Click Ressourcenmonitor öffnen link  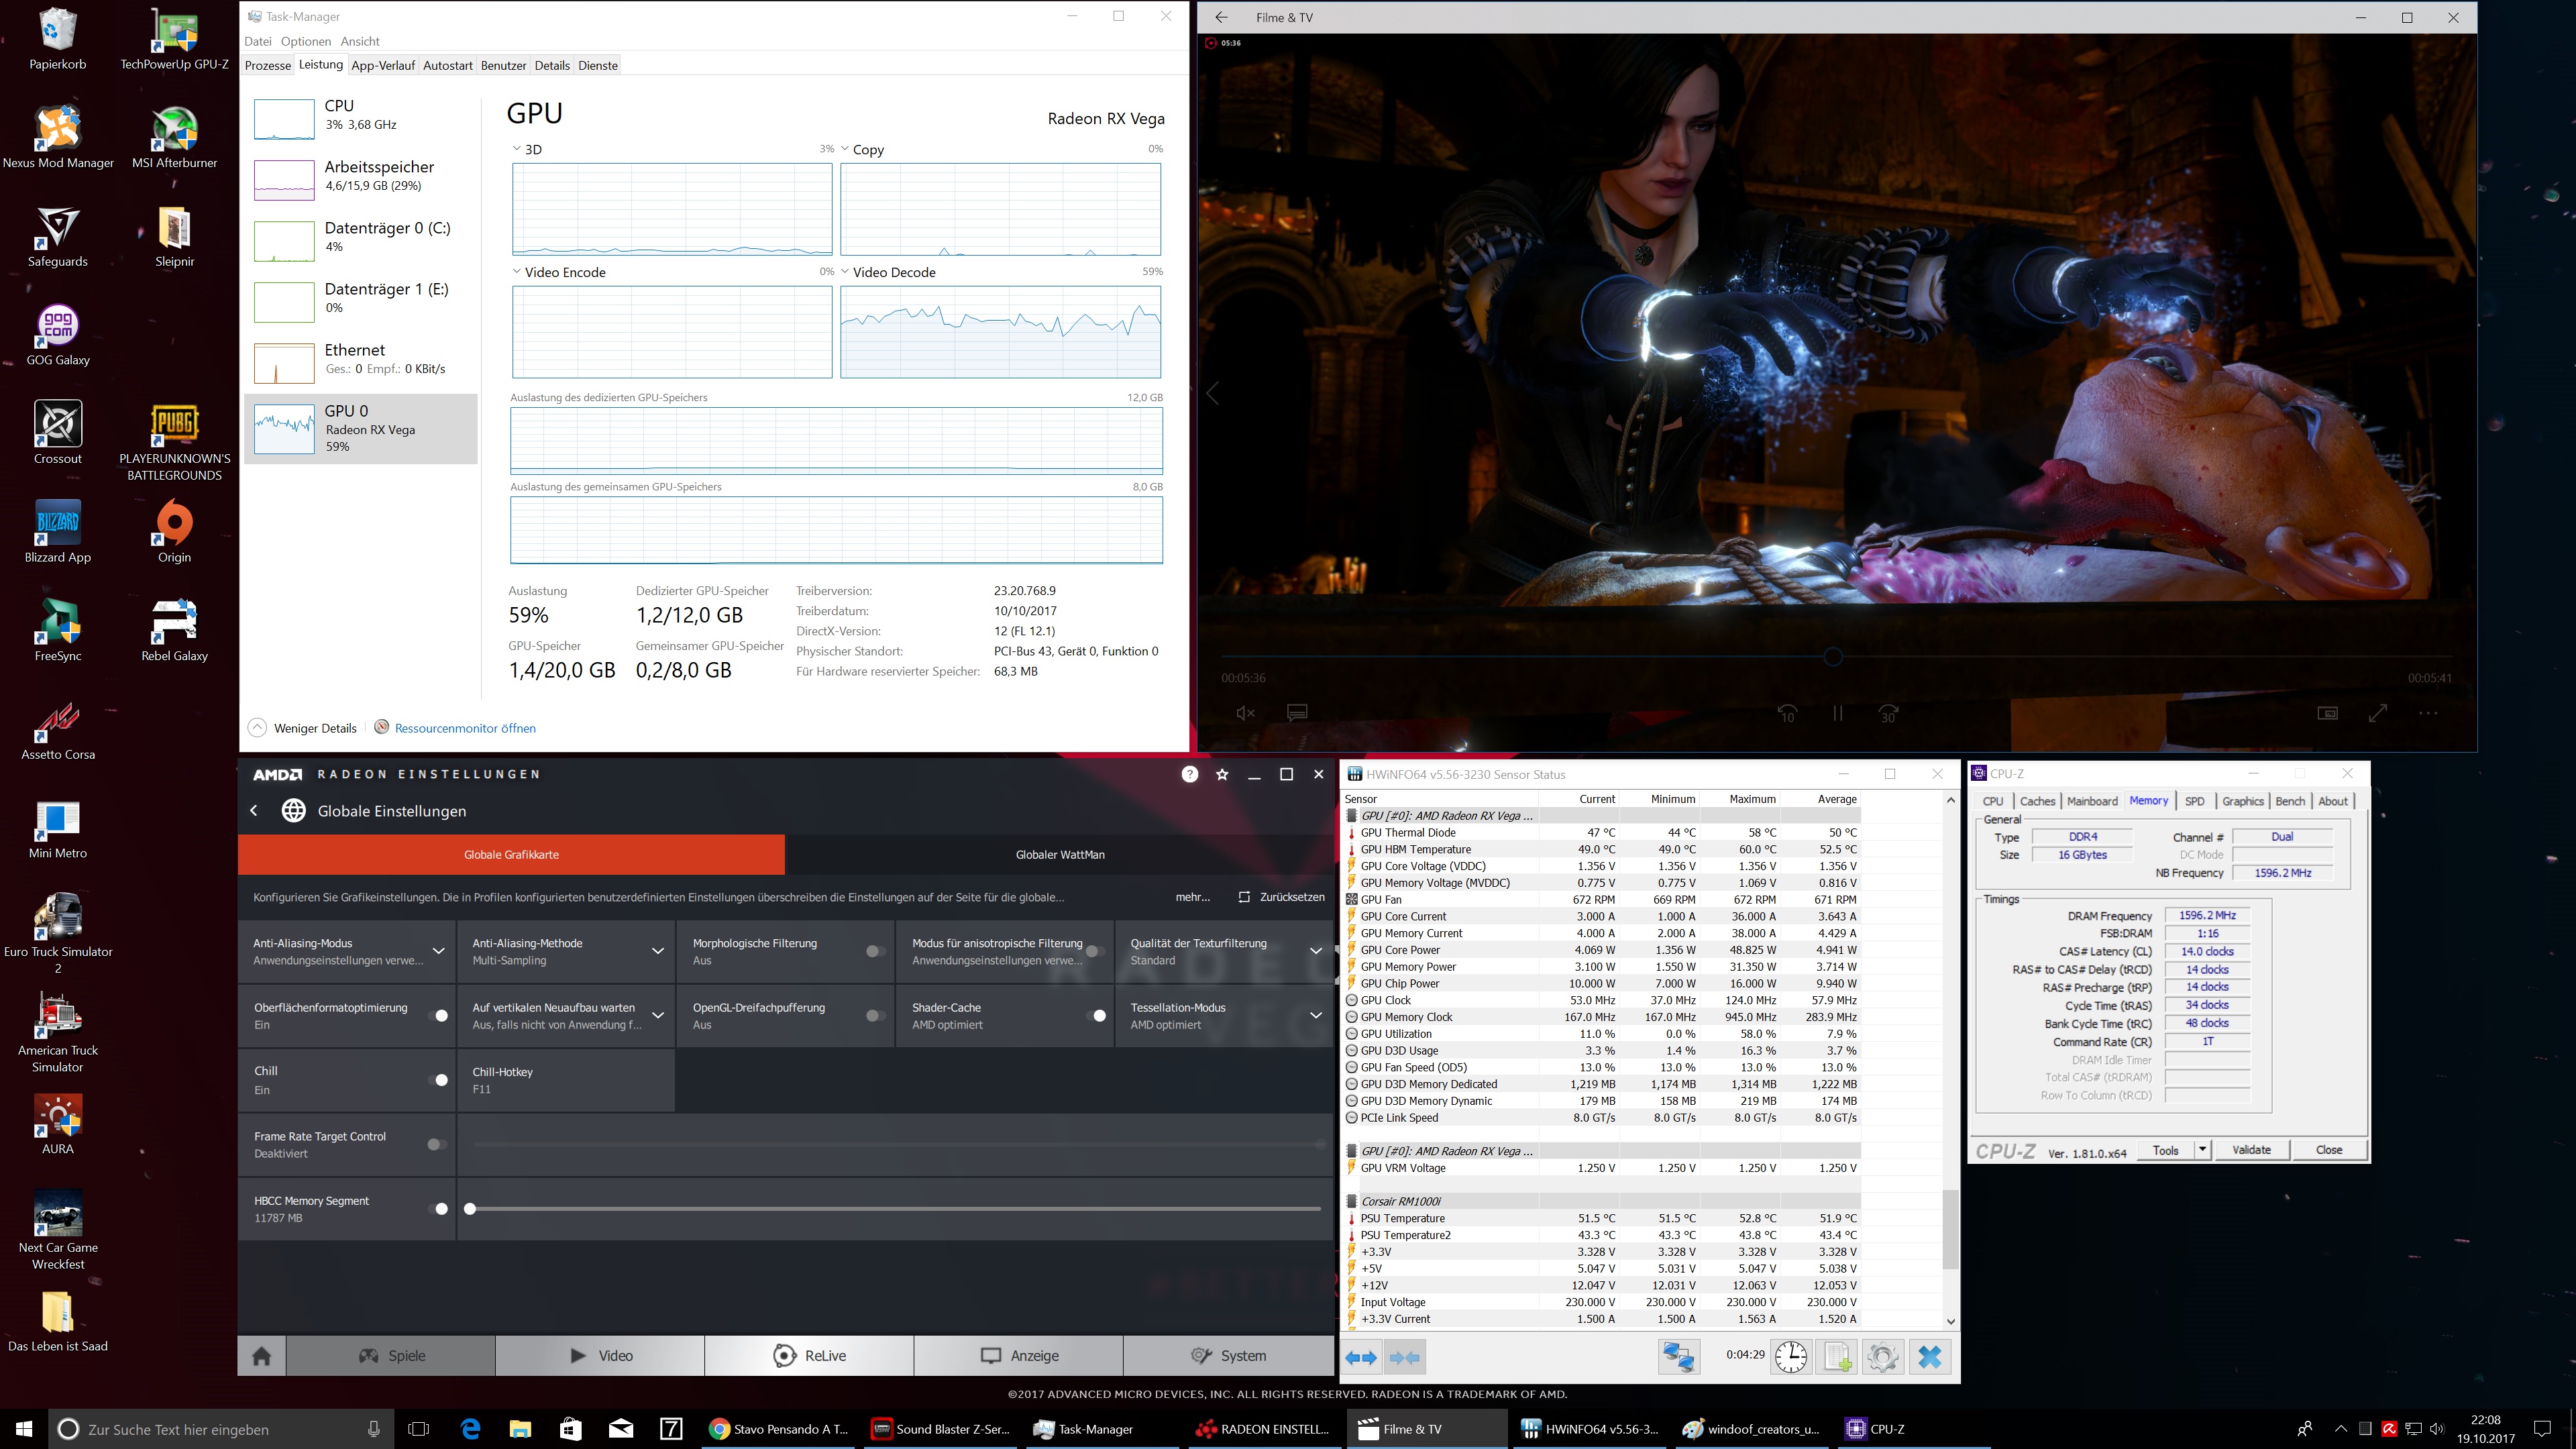[465, 728]
